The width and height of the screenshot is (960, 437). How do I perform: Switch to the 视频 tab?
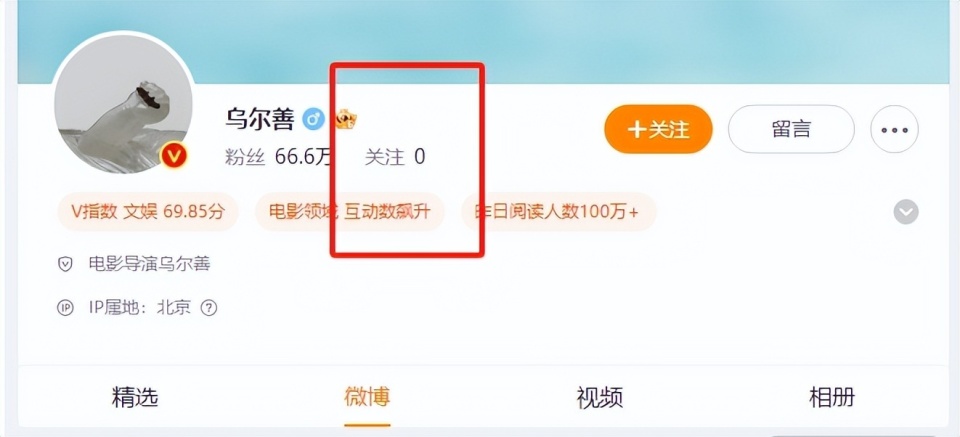coord(600,397)
